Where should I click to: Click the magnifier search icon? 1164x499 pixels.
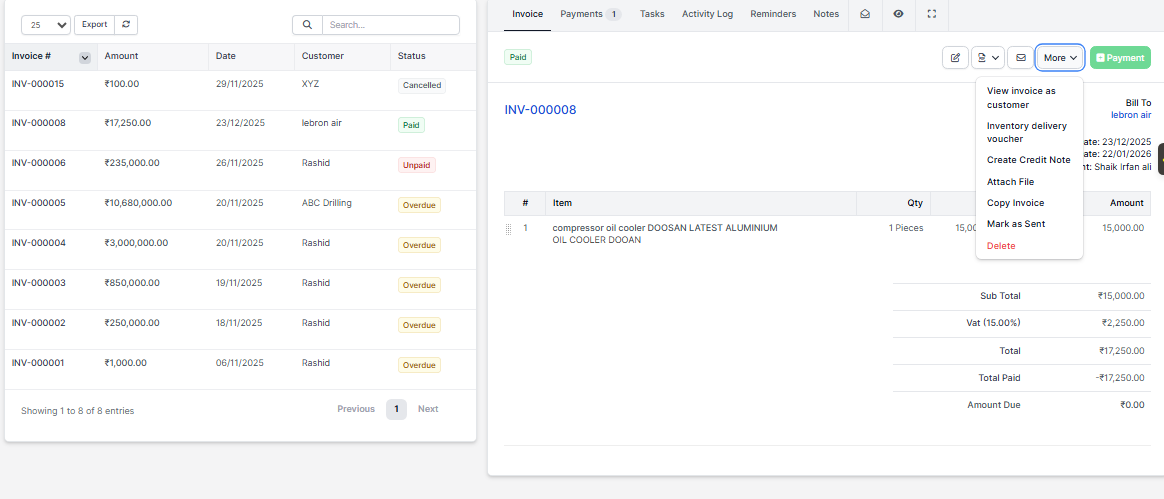(307, 25)
